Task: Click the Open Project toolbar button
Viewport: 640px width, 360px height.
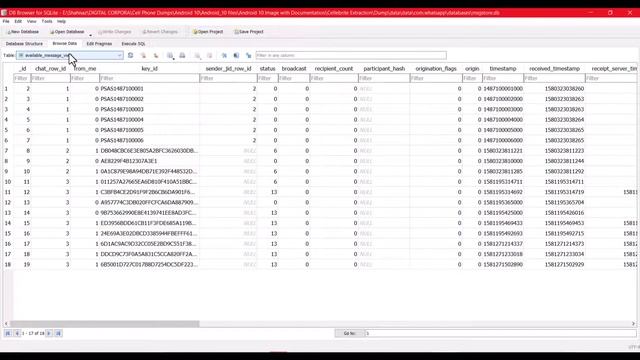Action: tap(208, 32)
